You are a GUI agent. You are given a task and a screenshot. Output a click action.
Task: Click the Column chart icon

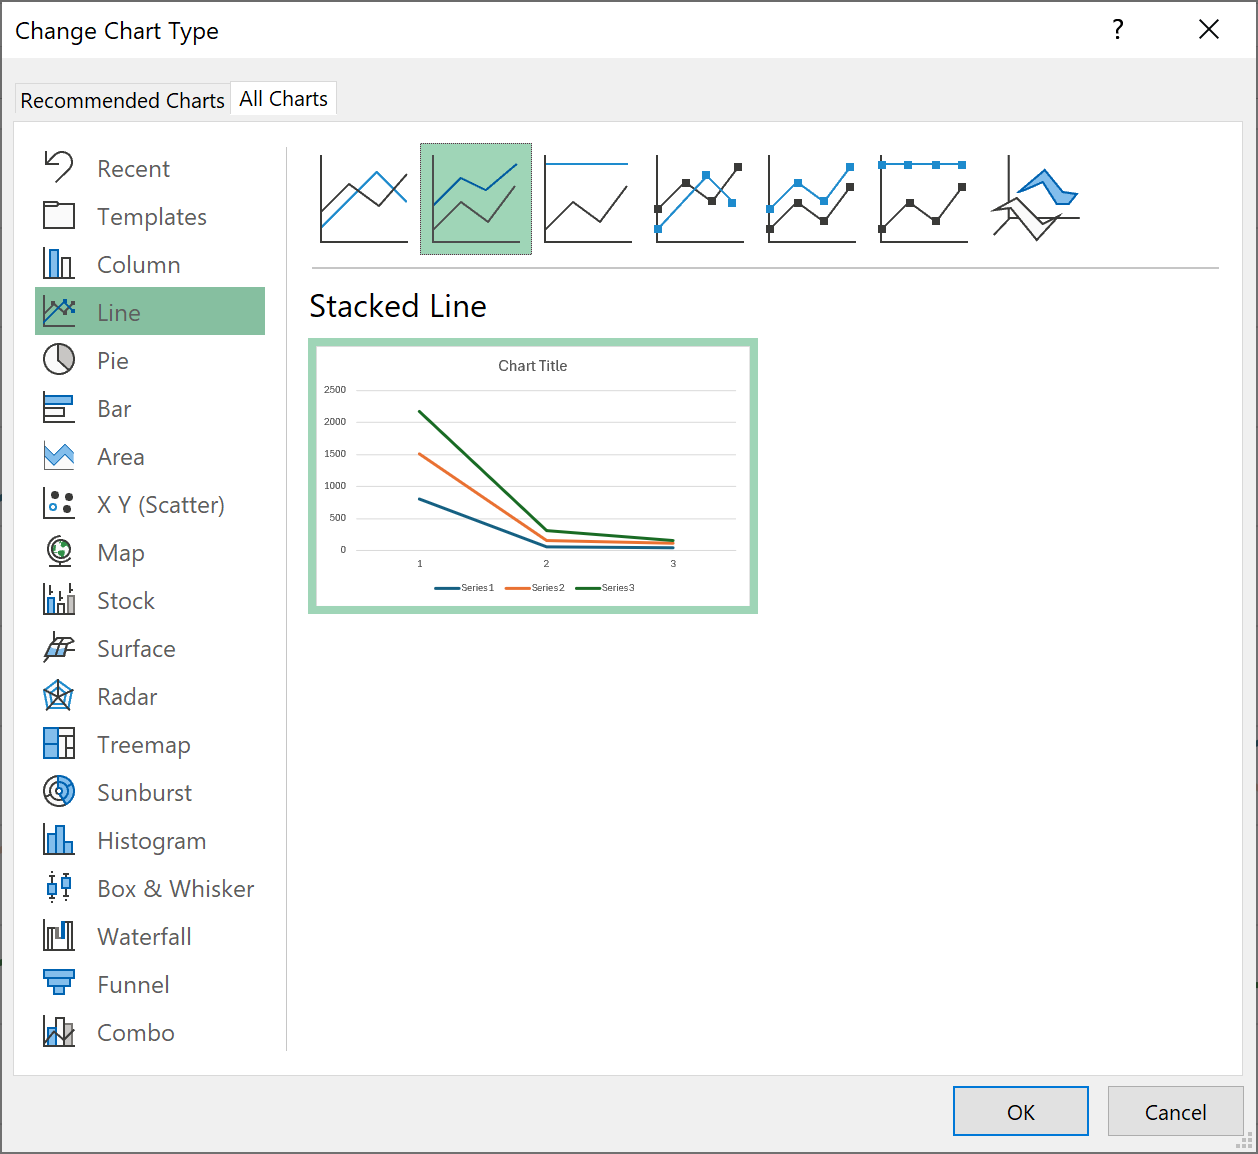pos(59,263)
